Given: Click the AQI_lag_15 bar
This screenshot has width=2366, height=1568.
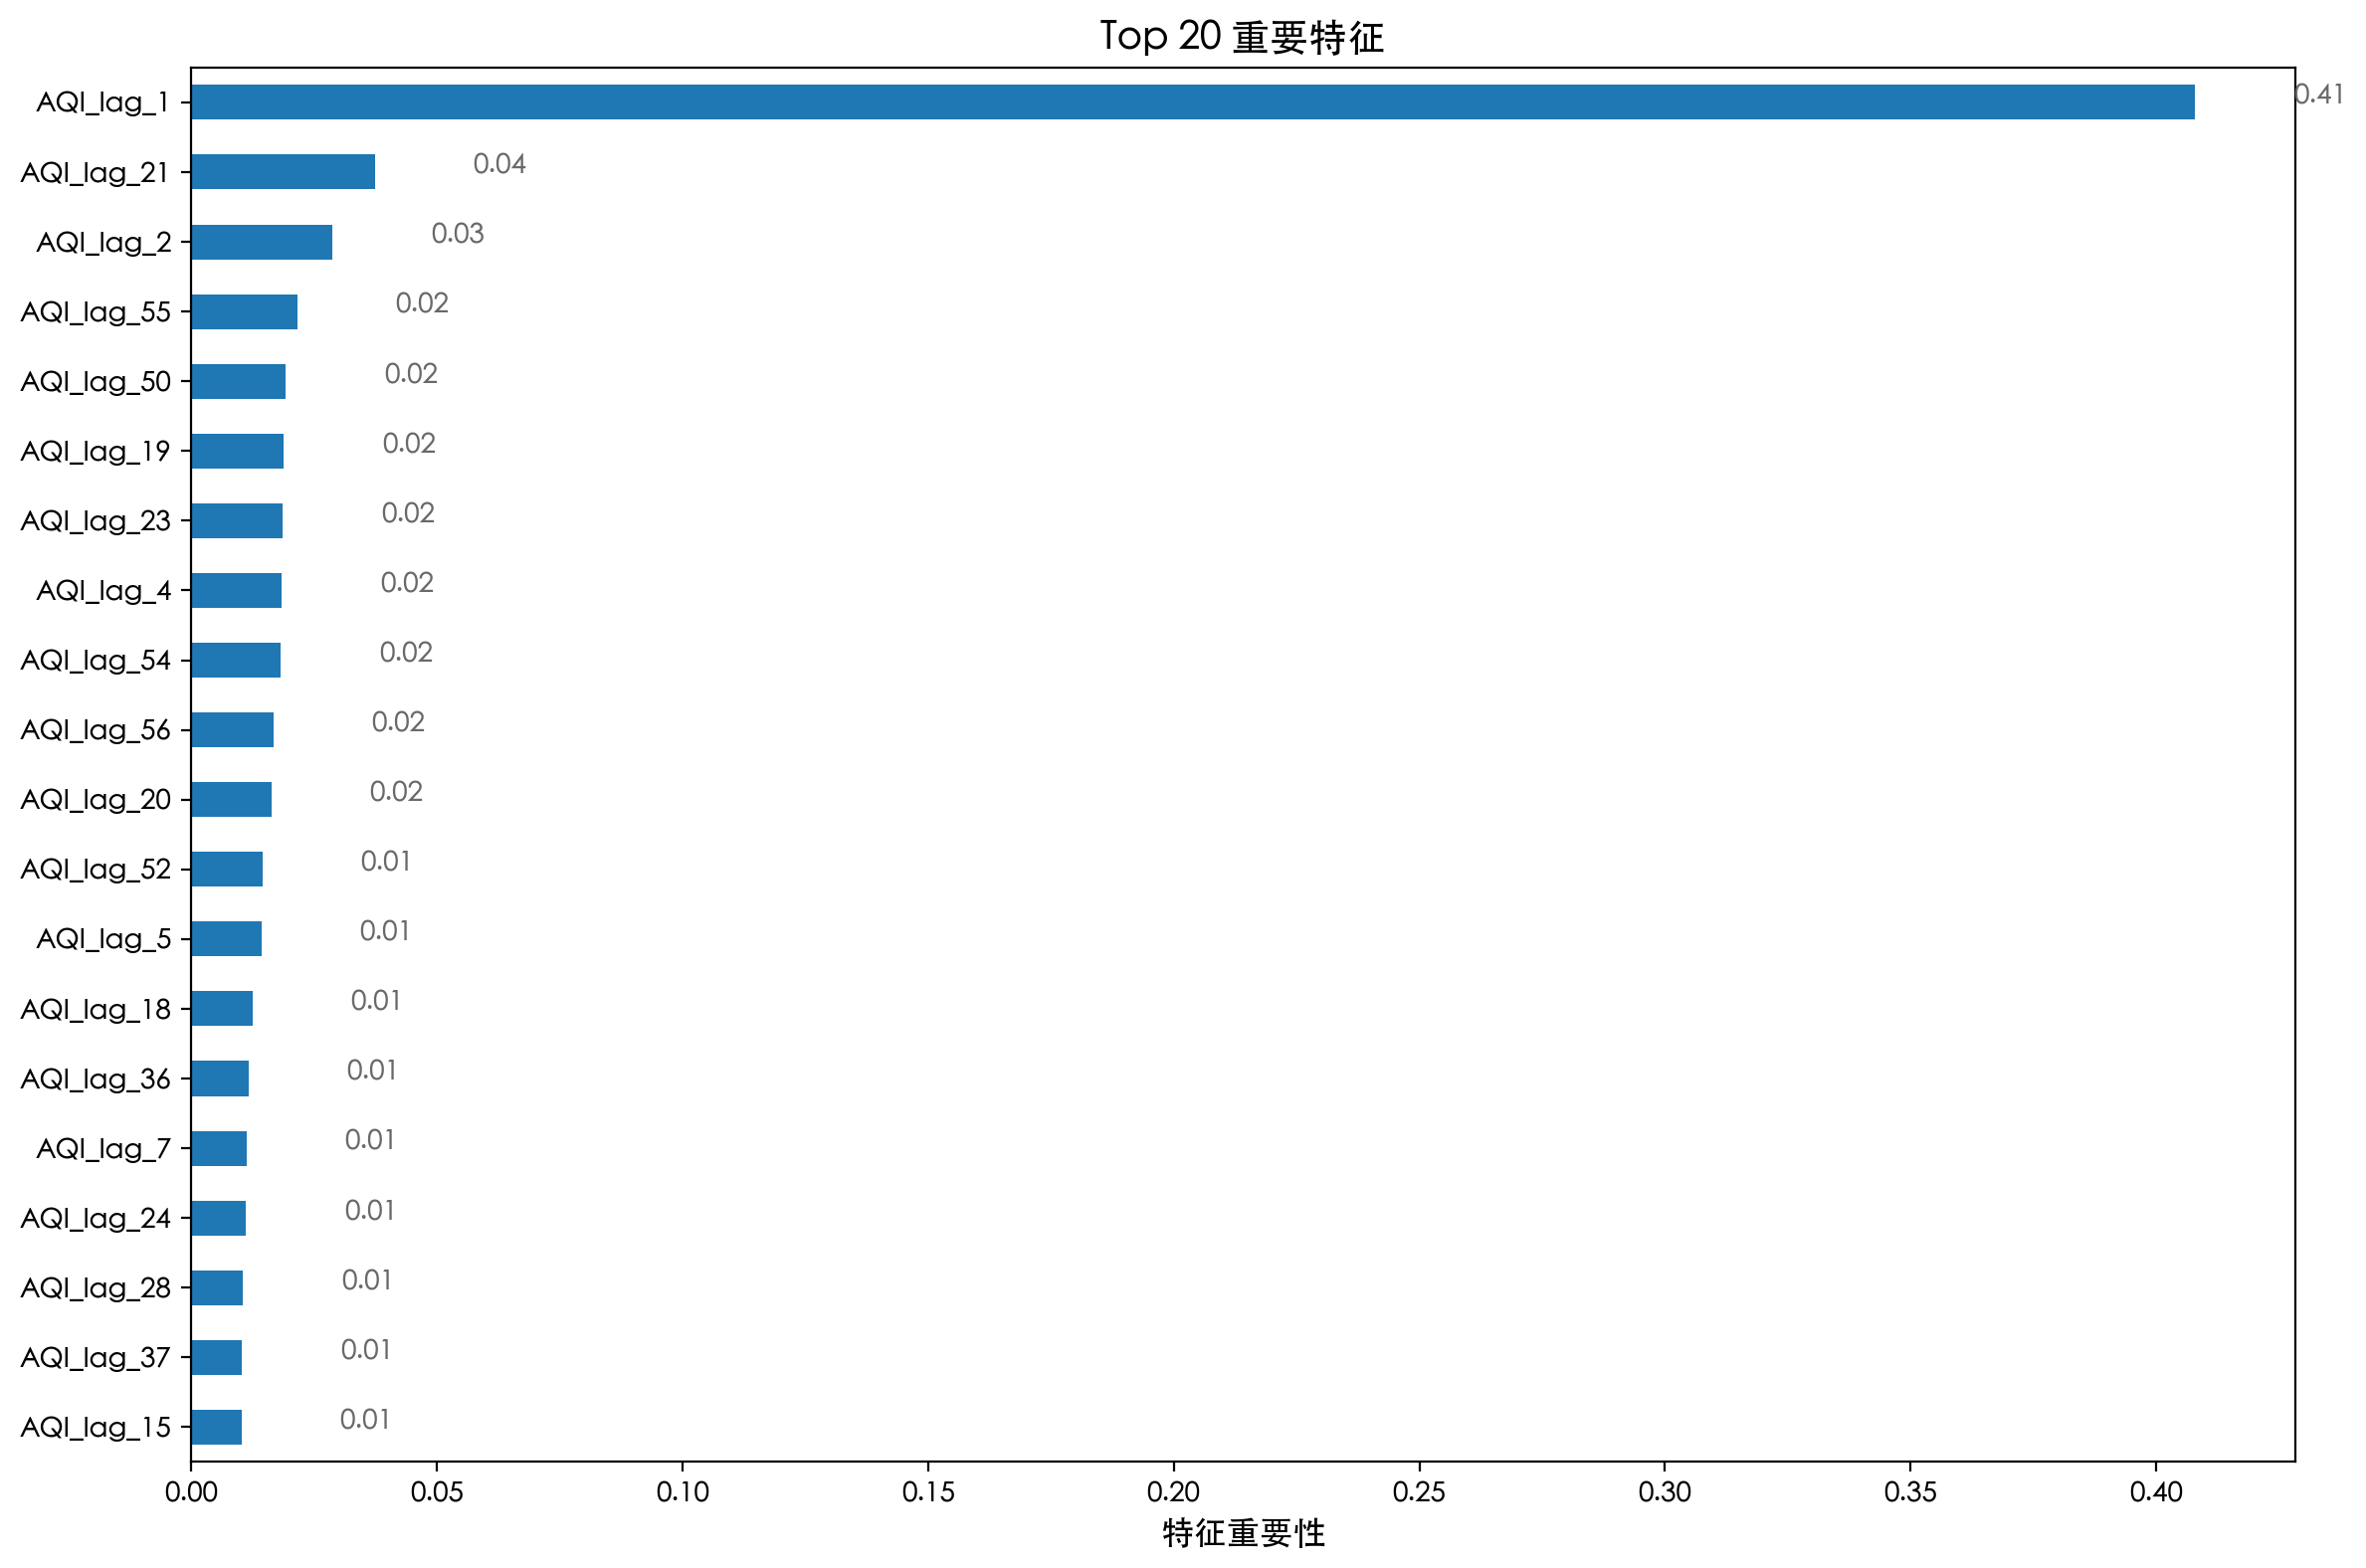Looking at the screenshot, I should tap(216, 1427).
